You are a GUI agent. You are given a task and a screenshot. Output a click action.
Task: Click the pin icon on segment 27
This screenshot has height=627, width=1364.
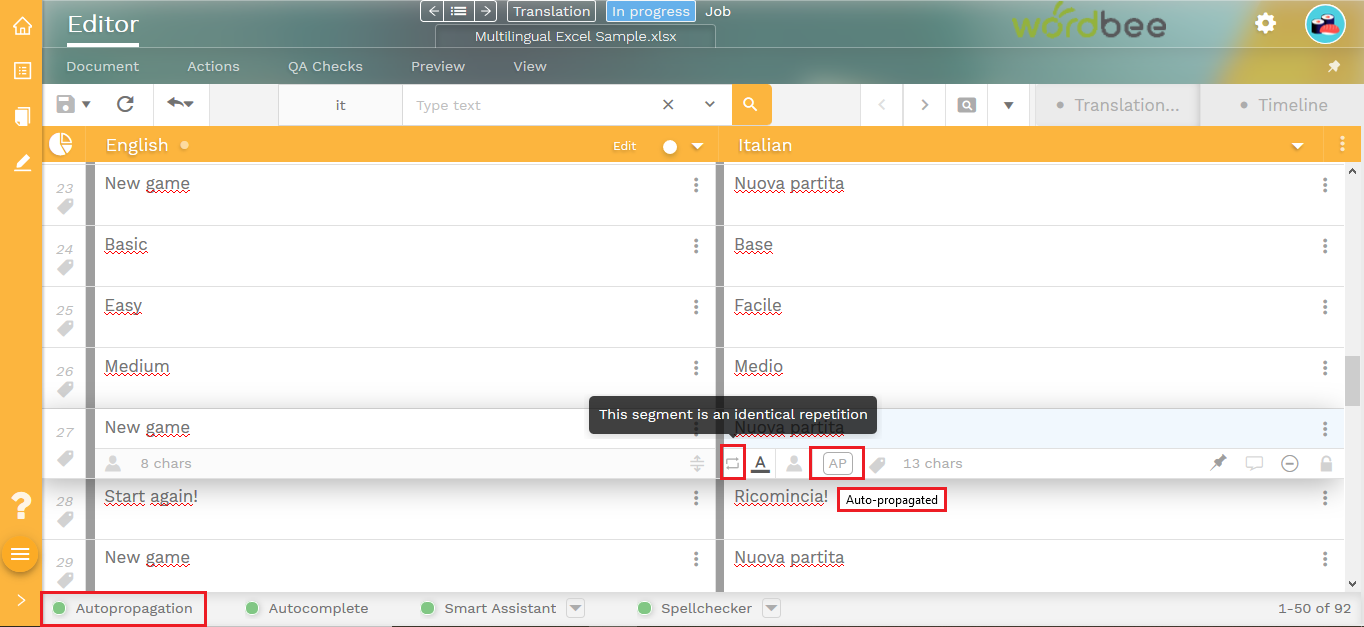[x=1218, y=463]
